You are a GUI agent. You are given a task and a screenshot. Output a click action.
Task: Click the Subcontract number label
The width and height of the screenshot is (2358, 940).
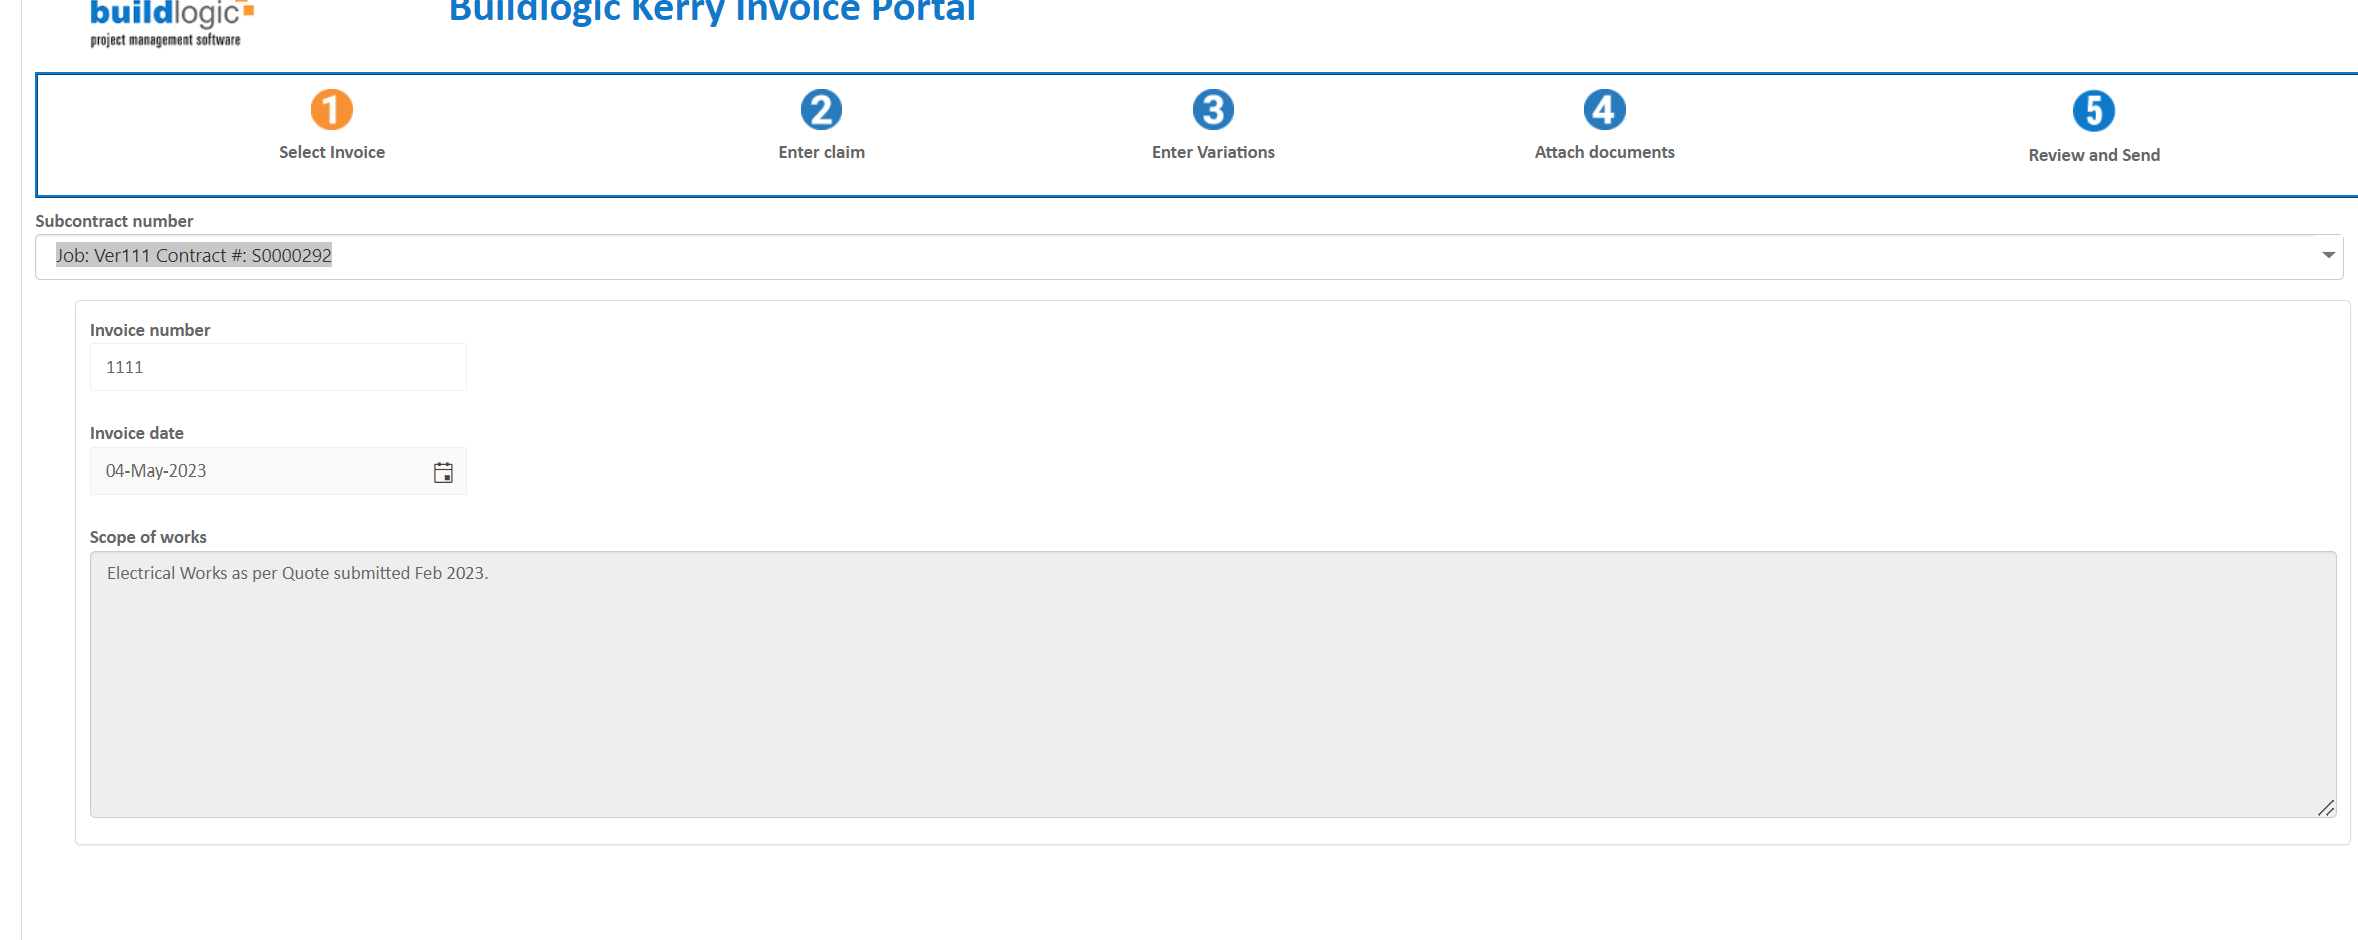click(114, 221)
